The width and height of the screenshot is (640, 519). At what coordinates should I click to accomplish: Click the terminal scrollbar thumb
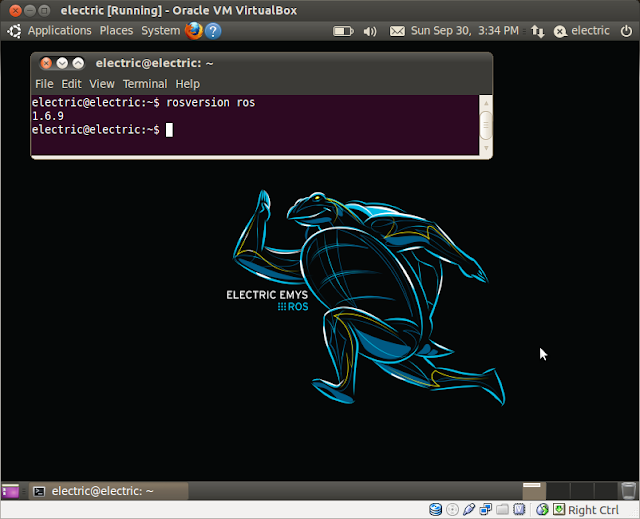point(486,125)
